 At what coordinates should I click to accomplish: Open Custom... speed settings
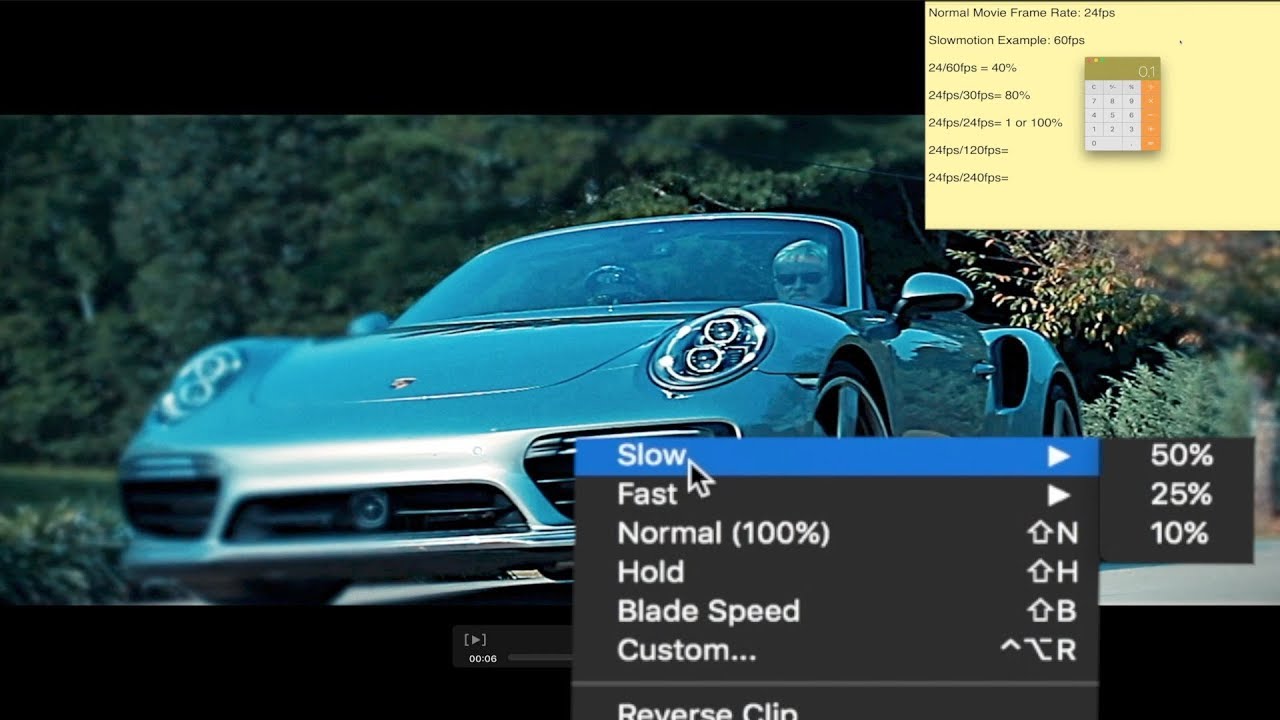click(836, 650)
